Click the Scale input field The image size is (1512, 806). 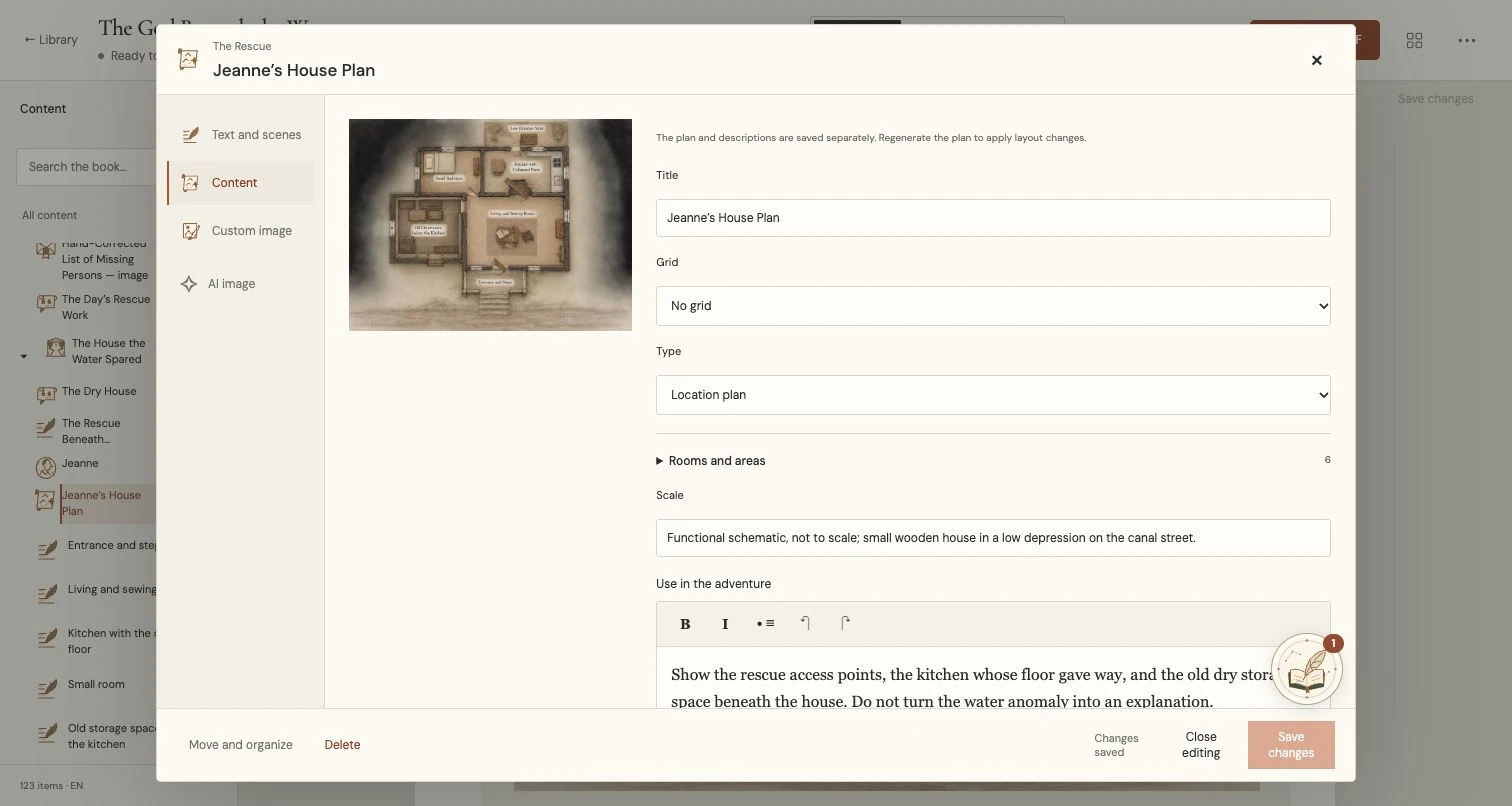click(993, 538)
